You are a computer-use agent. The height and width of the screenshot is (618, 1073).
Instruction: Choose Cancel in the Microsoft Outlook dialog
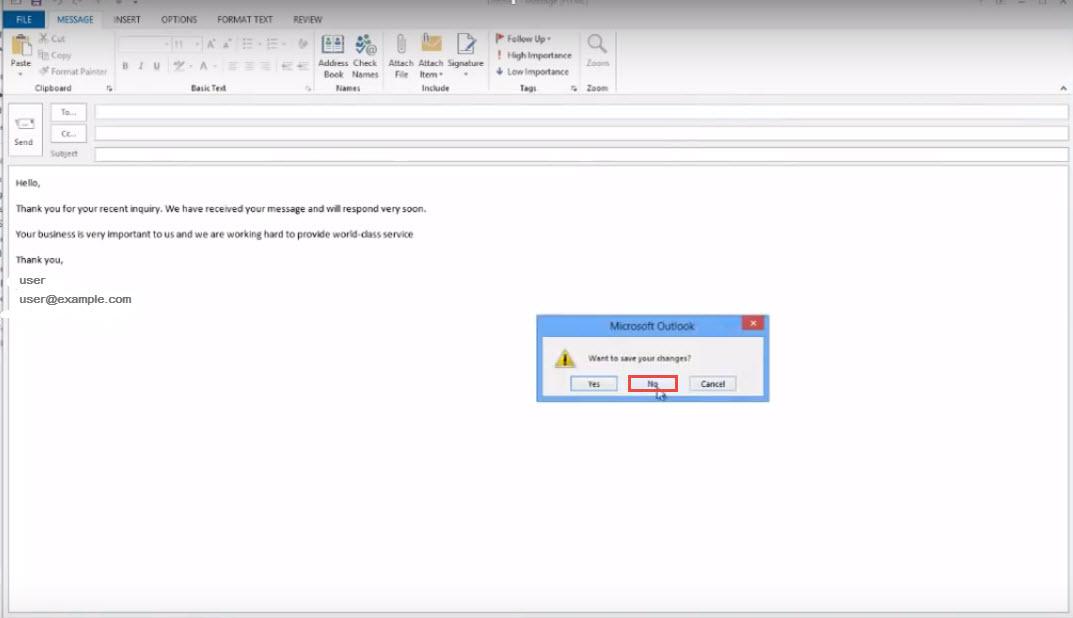tap(713, 384)
